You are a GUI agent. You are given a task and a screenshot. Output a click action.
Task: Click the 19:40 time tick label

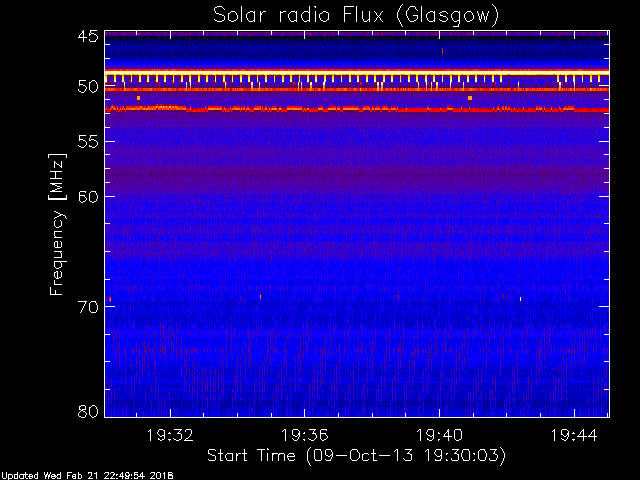[439, 435]
